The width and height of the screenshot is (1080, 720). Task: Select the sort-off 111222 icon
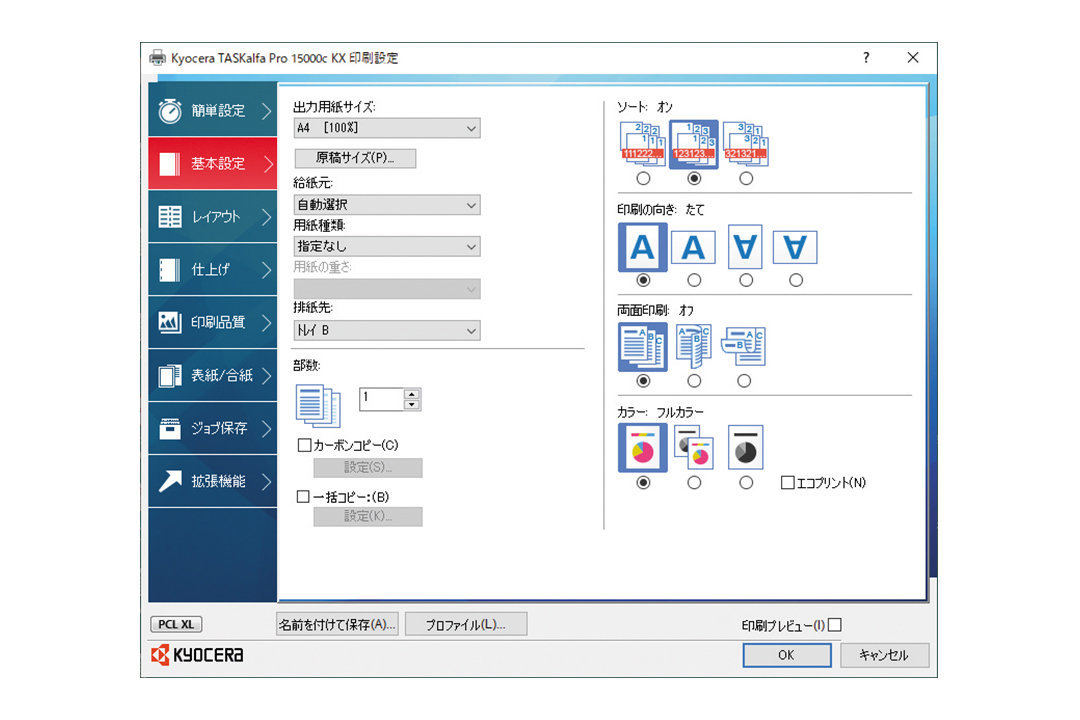click(643, 145)
